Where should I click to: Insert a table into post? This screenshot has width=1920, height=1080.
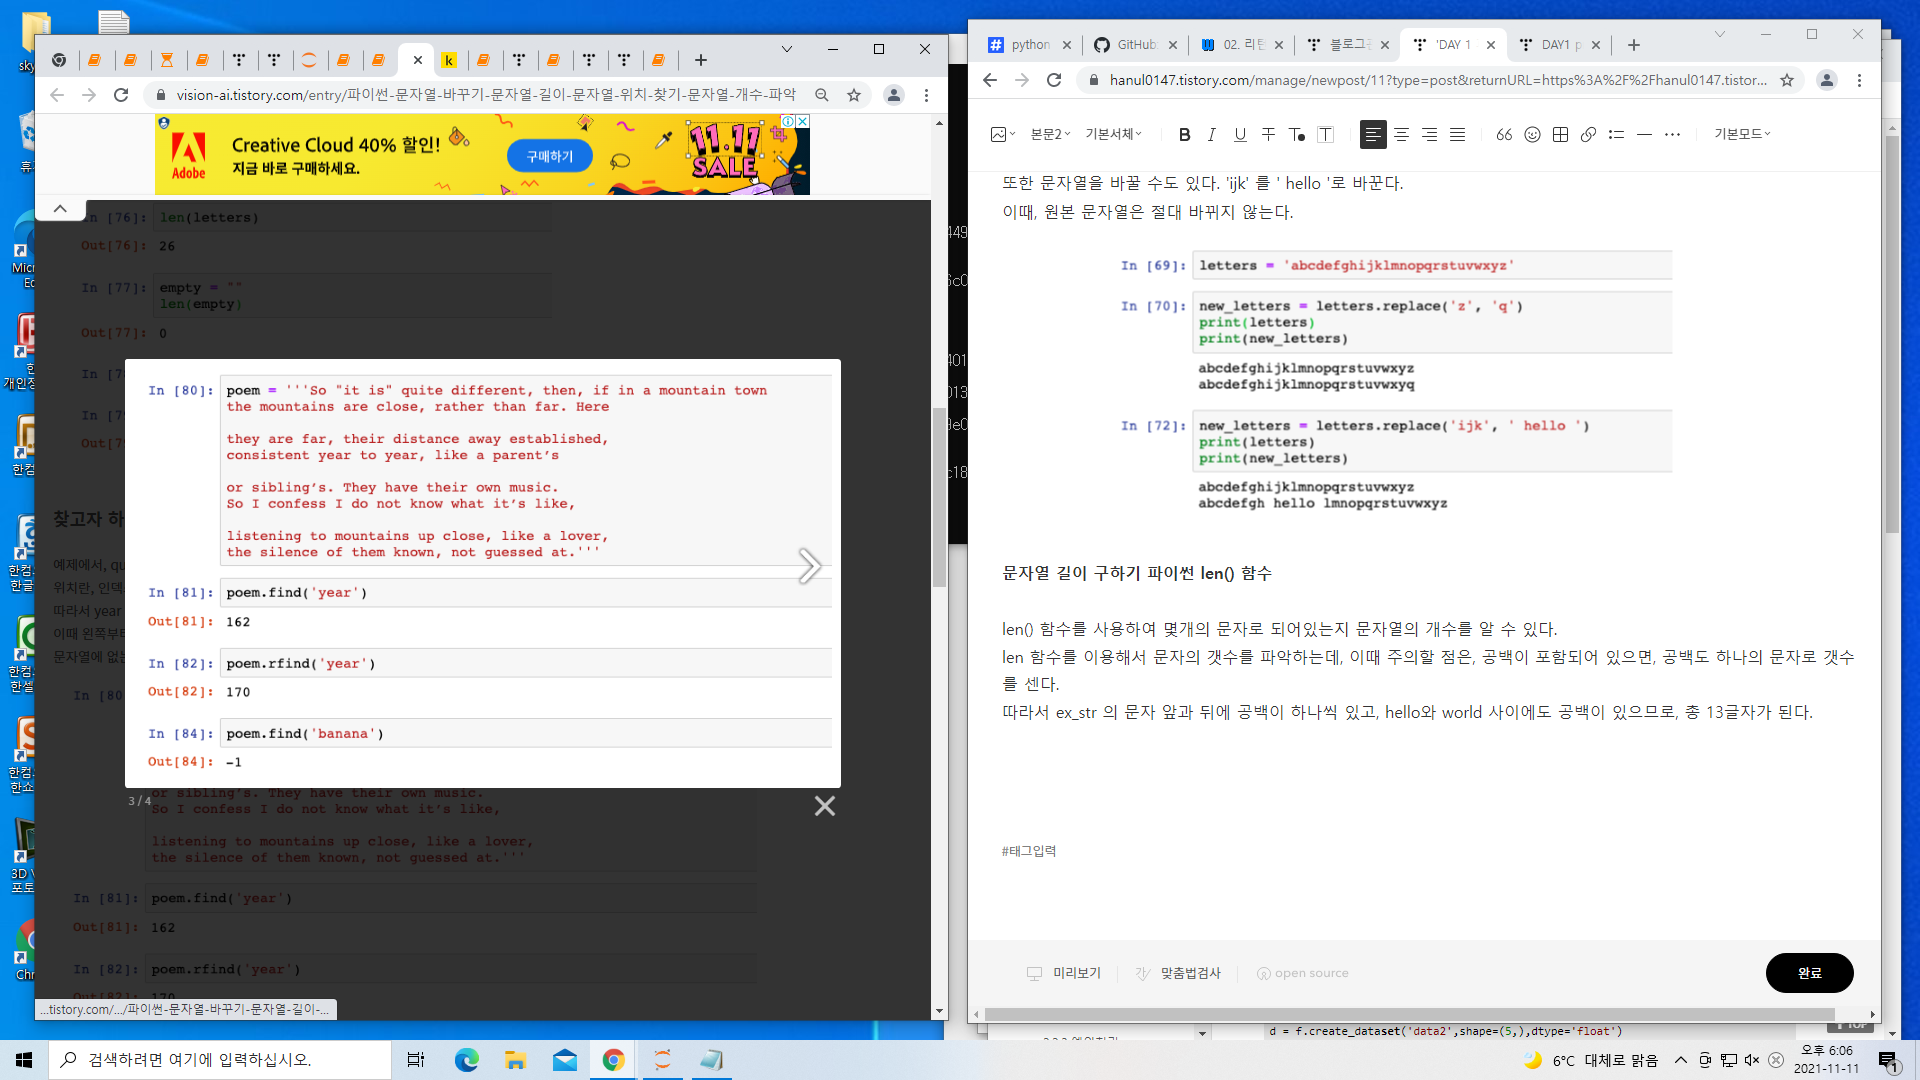(1560, 134)
